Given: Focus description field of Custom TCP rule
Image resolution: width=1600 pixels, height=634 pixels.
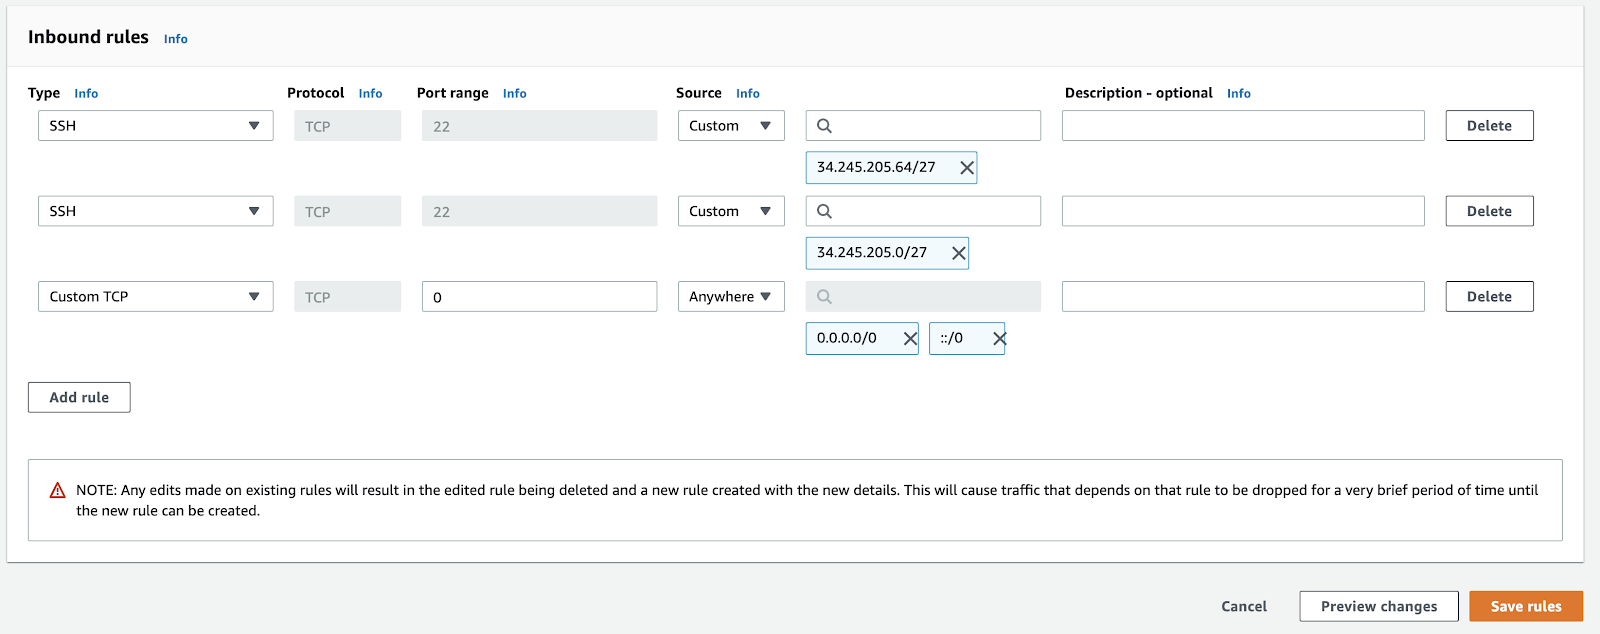Looking at the screenshot, I should 1243,297.
